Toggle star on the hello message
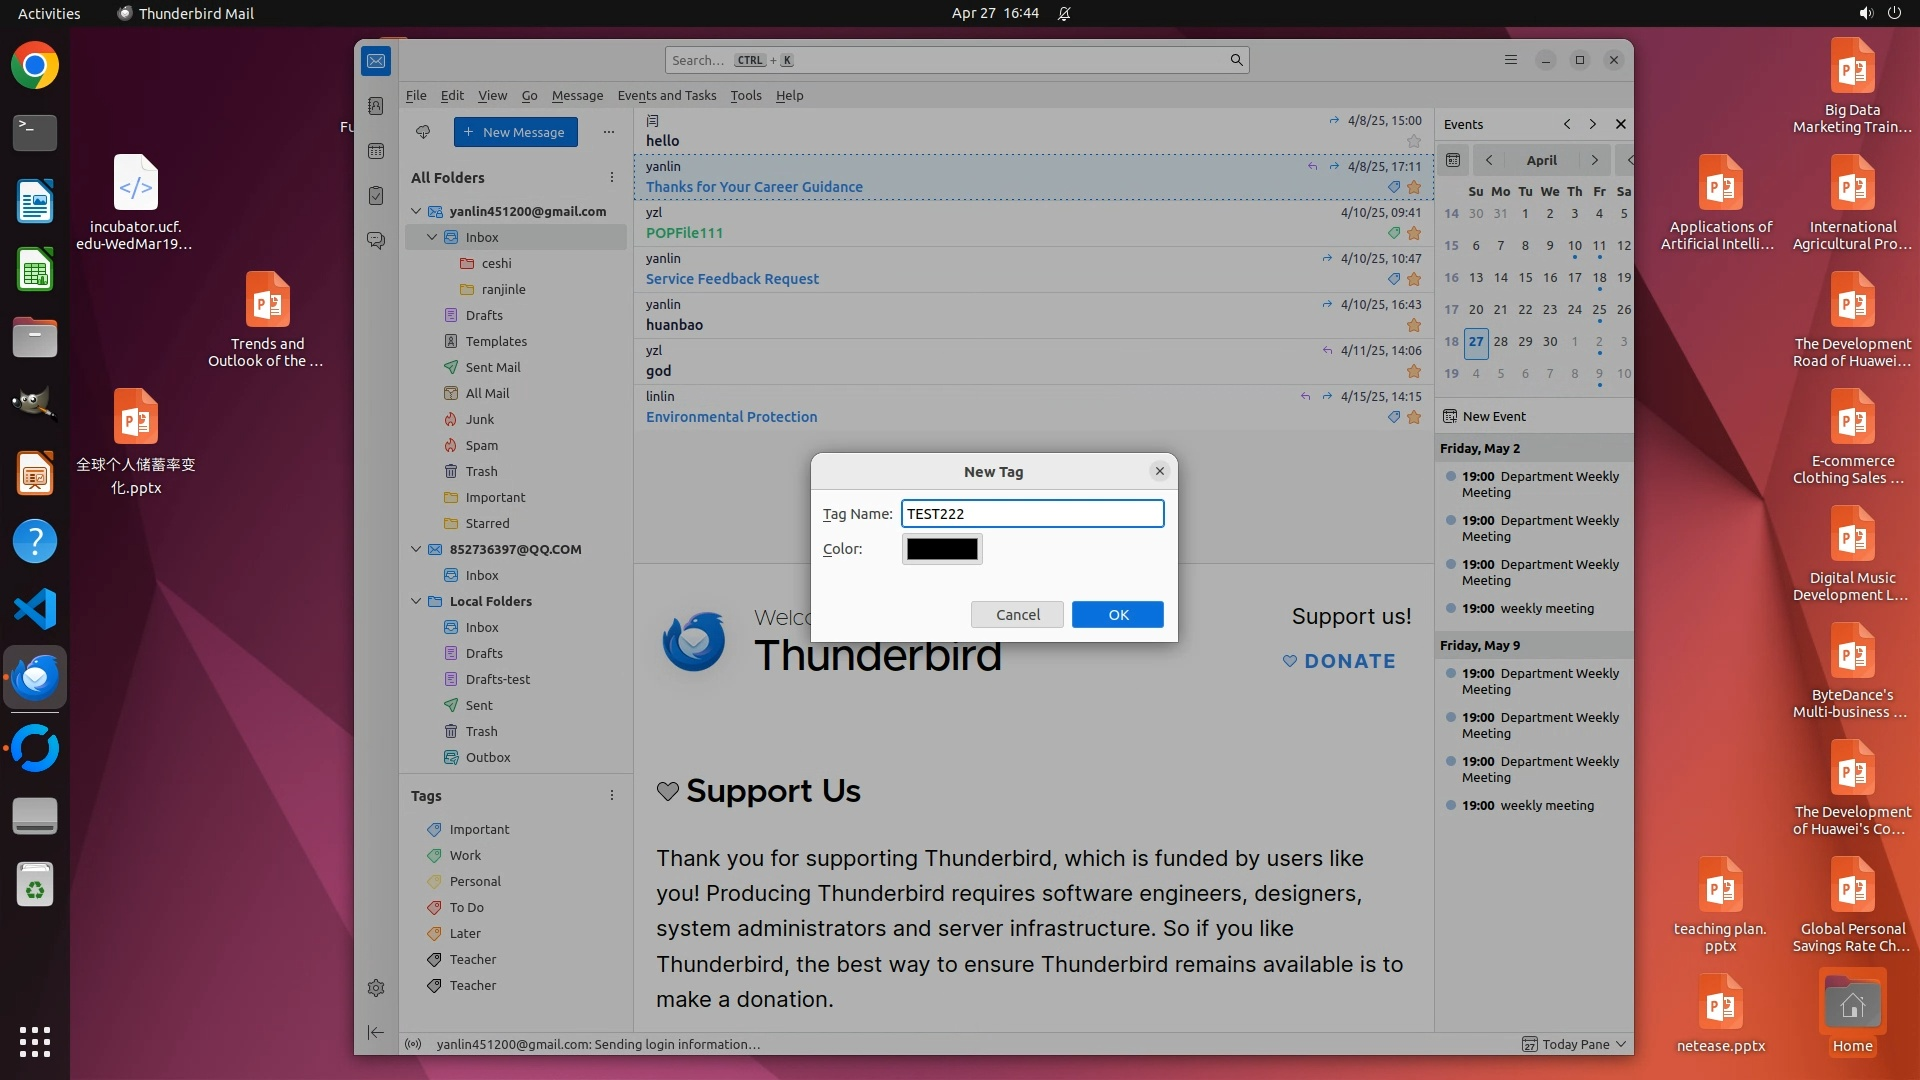 [x=1413, y=141]
